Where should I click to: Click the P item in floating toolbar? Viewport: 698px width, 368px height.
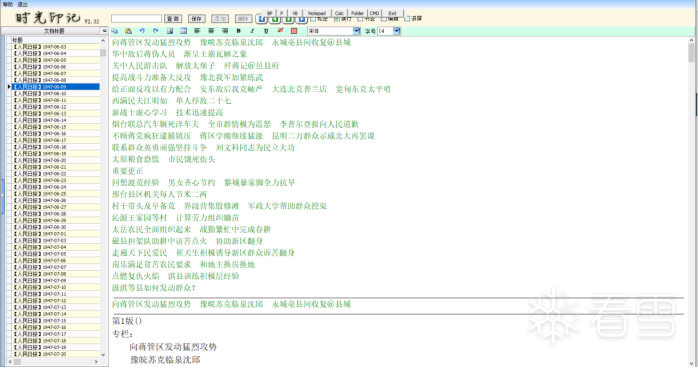tap(281, 13)
